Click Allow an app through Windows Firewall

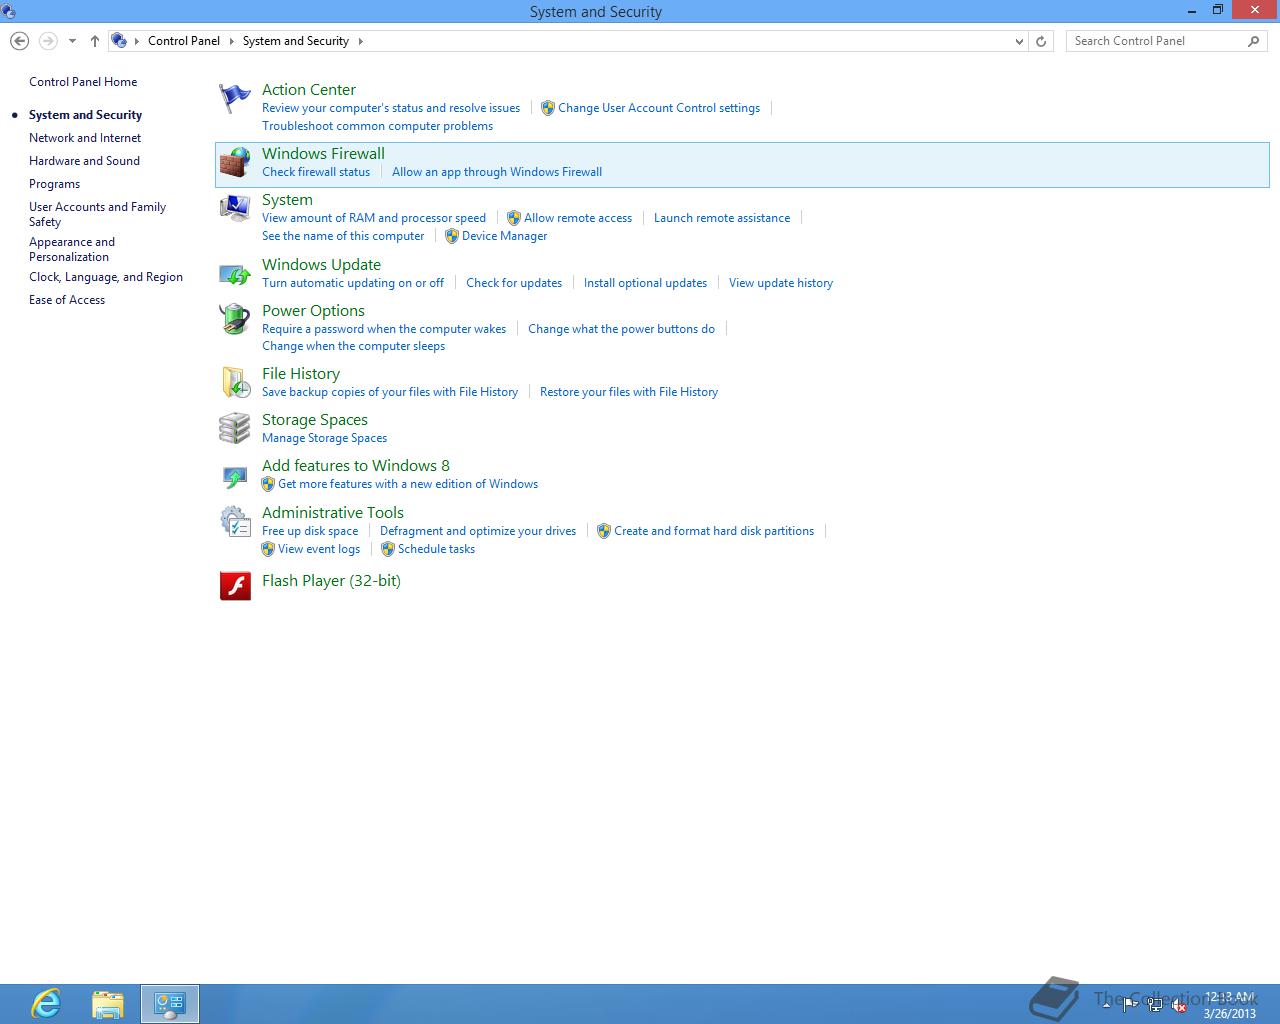(497, 172)
